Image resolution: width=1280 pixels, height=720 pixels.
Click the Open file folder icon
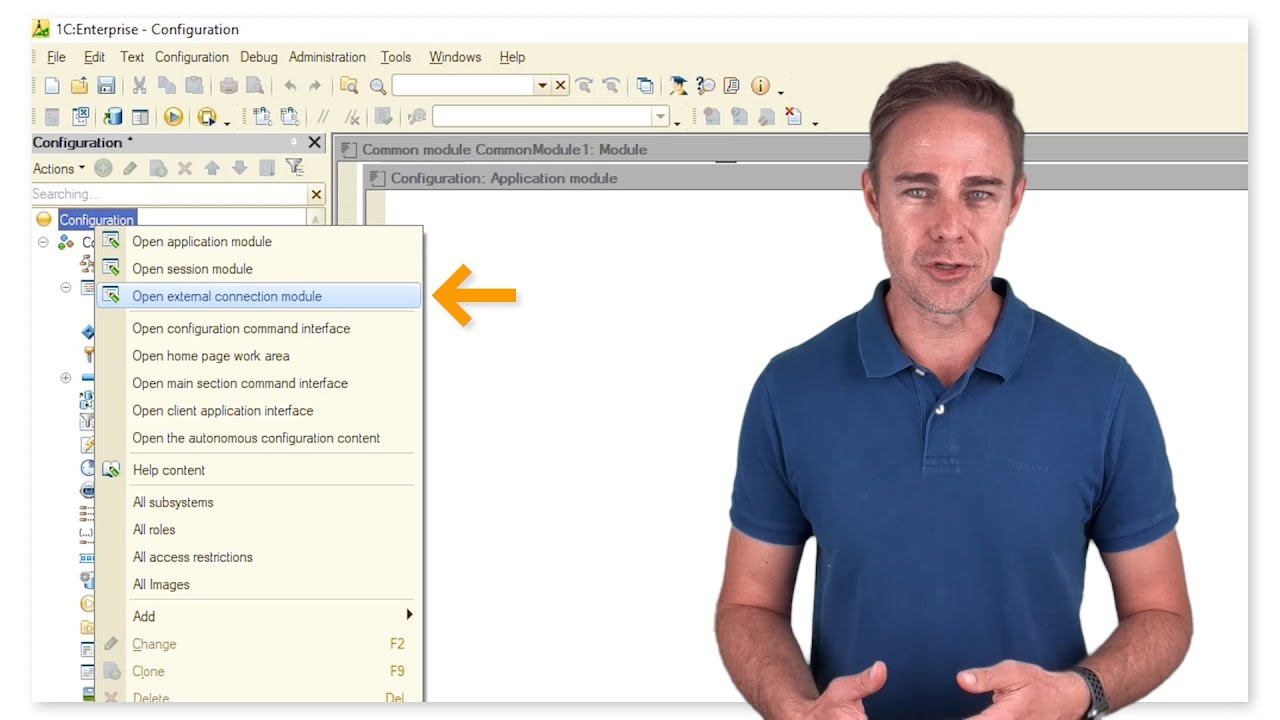[79, 86]
